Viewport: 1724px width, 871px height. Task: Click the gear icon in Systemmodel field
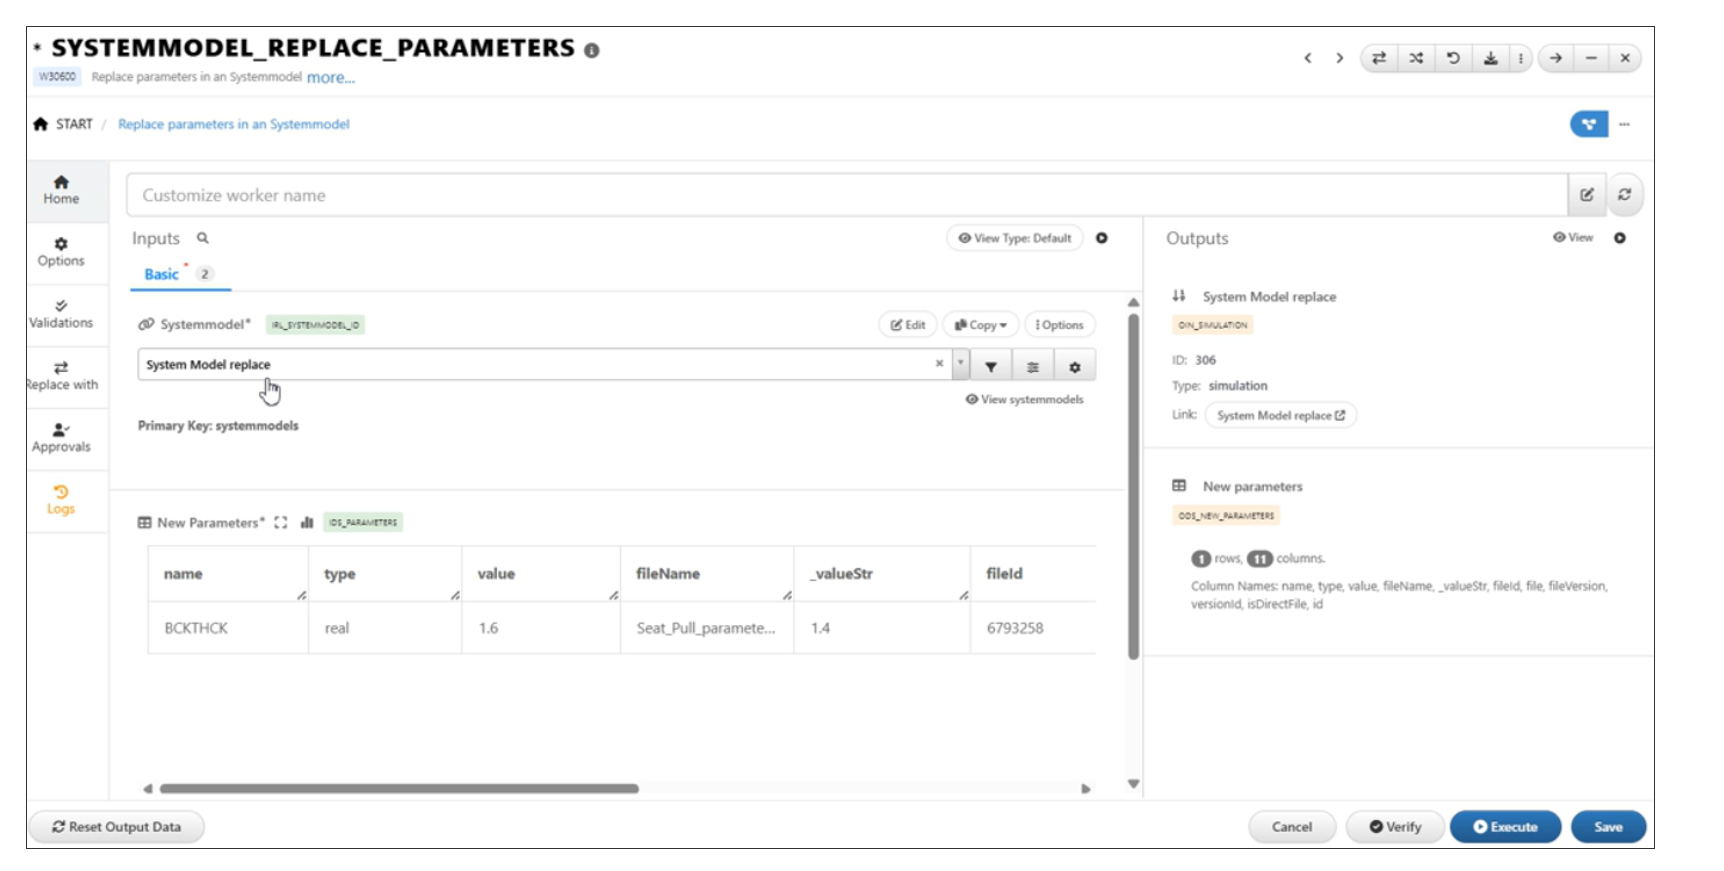coord(1074,366)
